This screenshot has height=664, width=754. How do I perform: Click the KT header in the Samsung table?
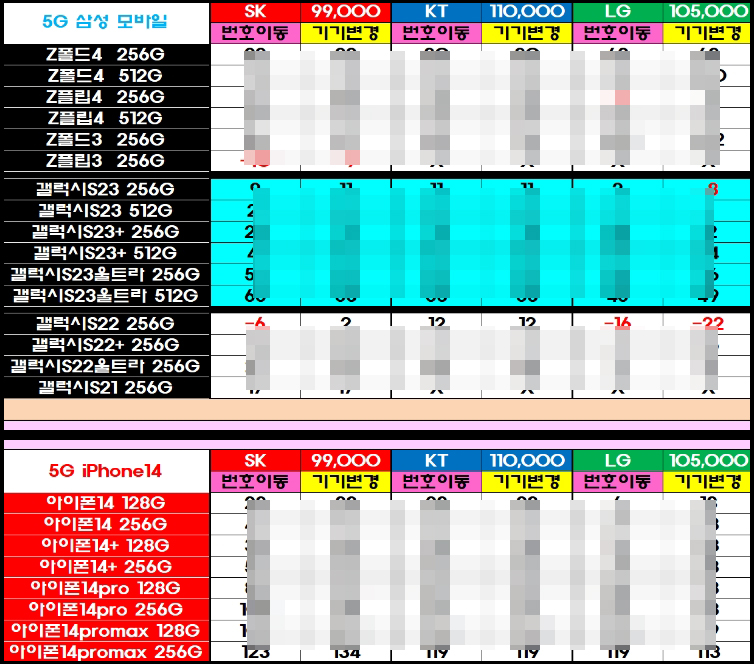(436, 12)
